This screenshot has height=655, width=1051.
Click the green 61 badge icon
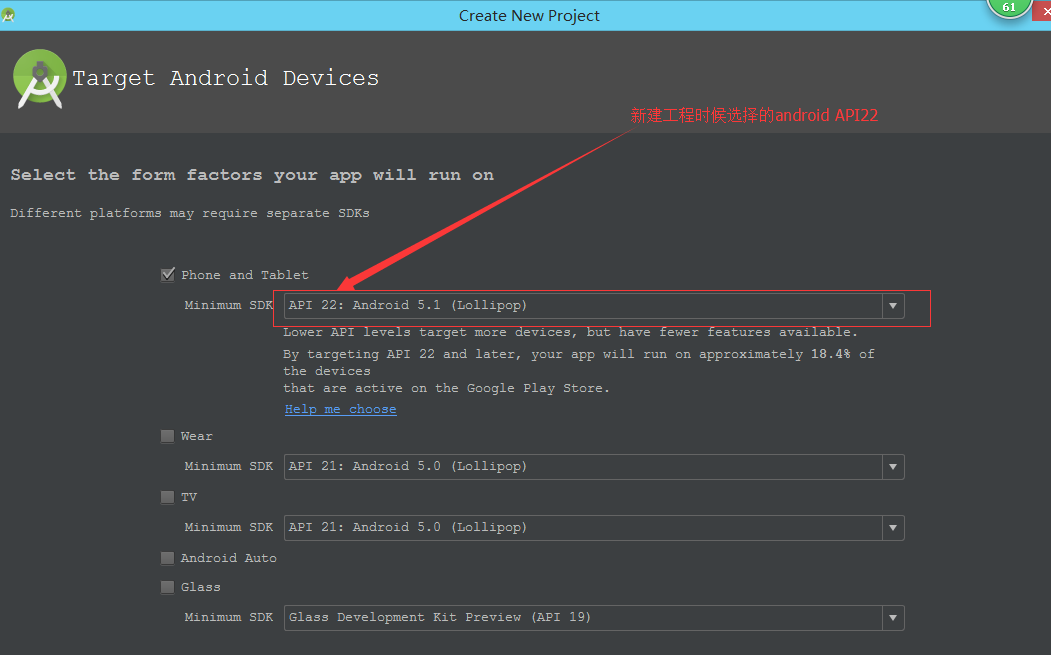click(1009, 7)
